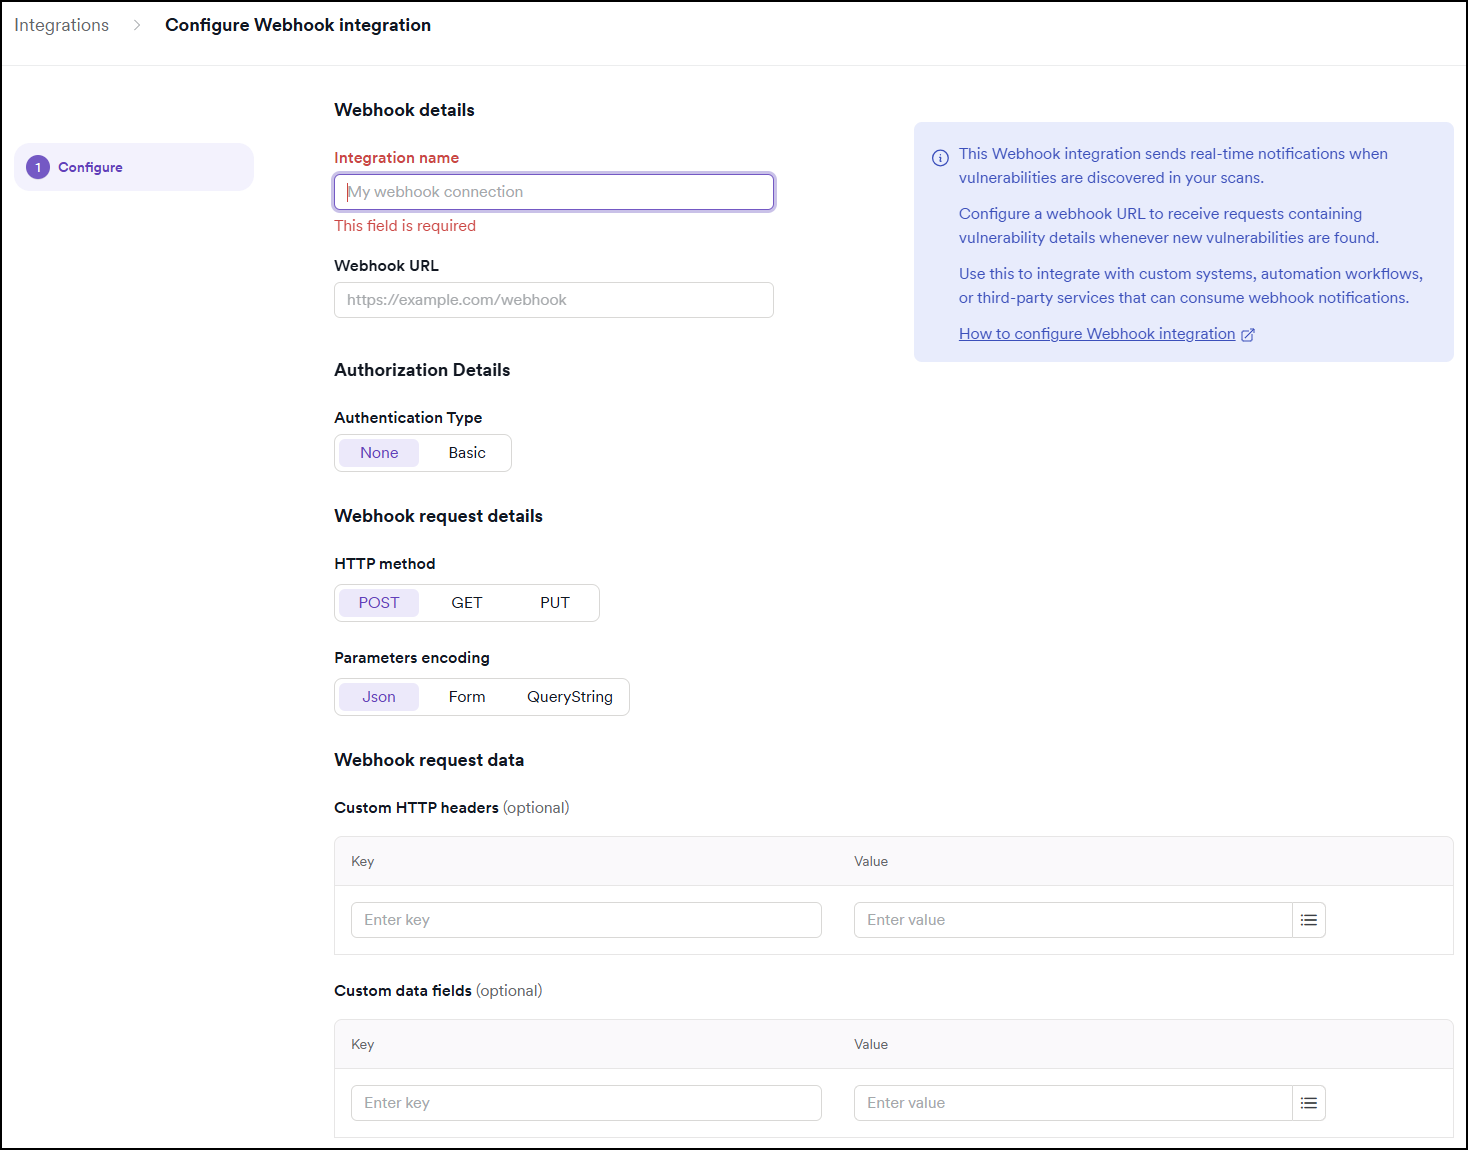Focus the Webhook URL input
Screen dimensions: 1468x1150
[553, 299]
